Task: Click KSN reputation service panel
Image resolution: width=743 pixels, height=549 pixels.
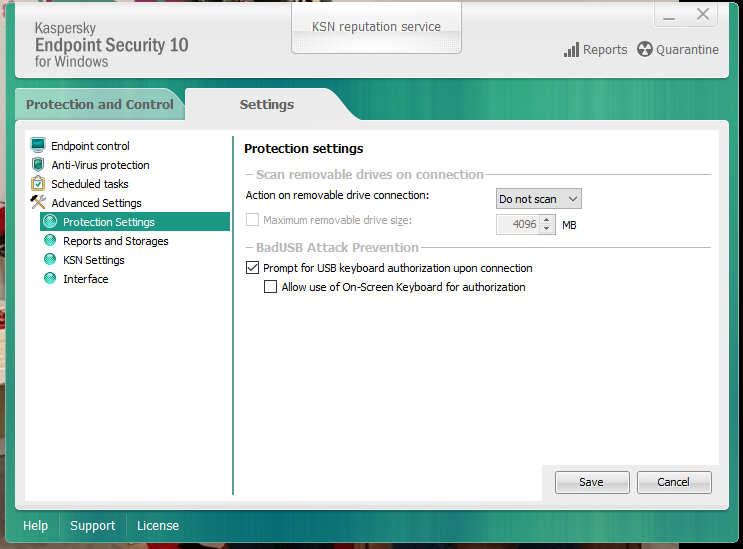Action: [376, 28]
